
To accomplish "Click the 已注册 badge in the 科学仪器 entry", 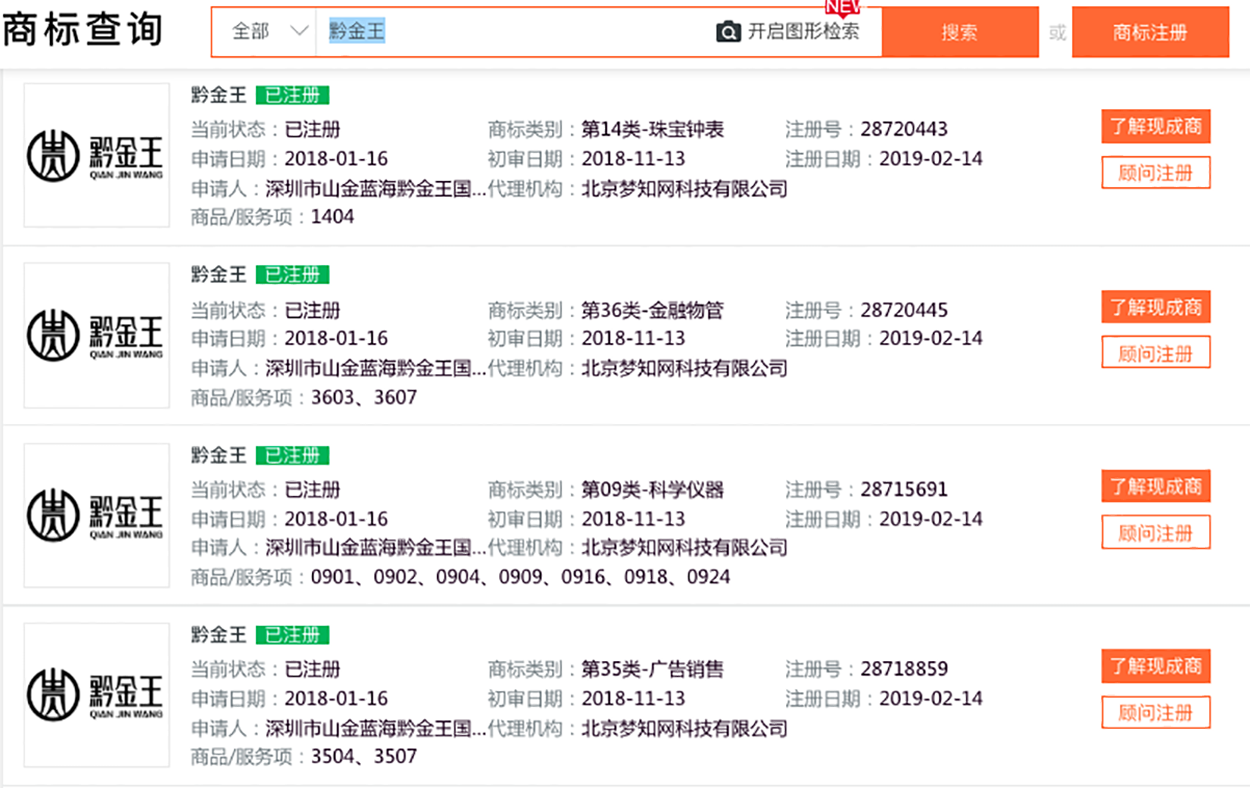I will (292, 455).
